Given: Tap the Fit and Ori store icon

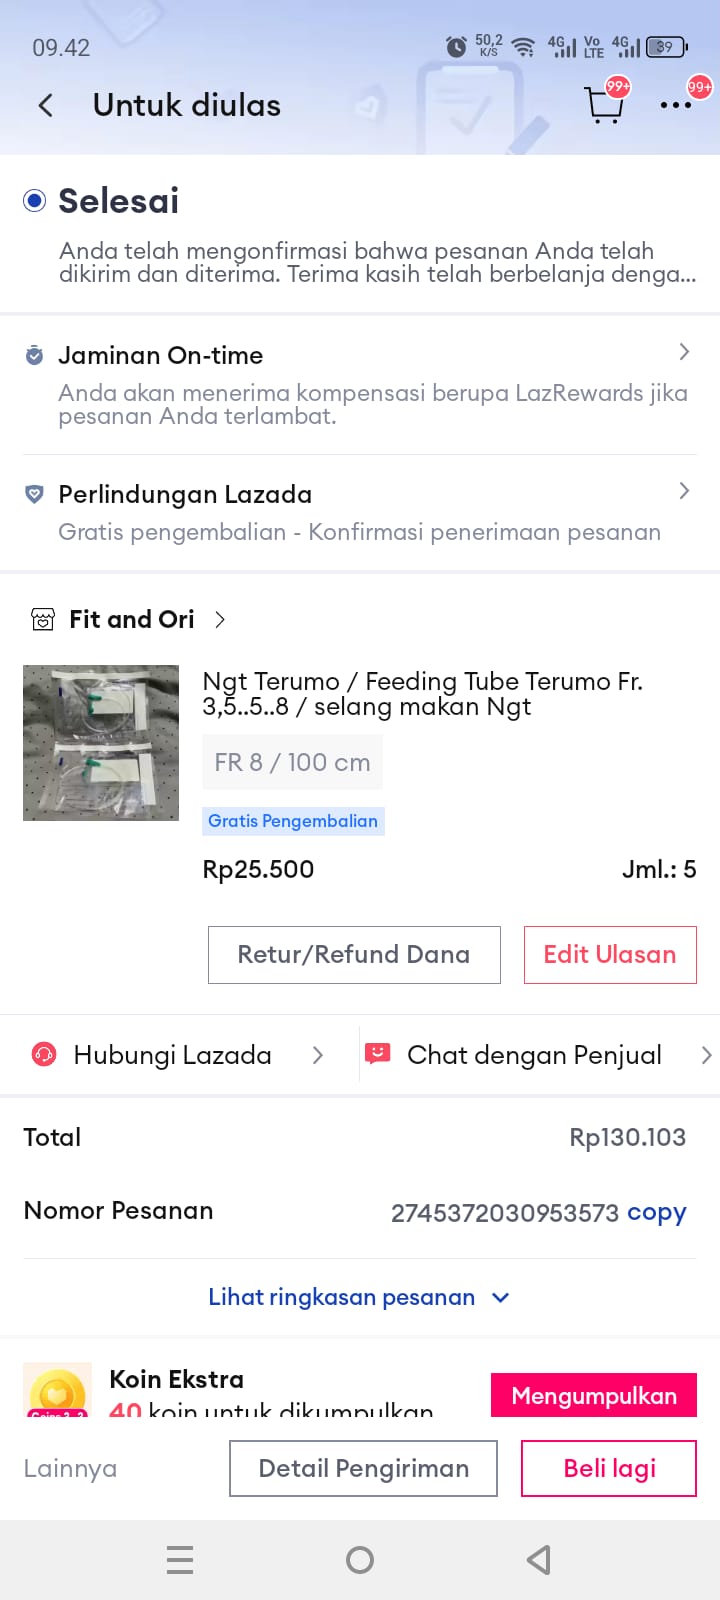Looking at the screenshot, I should 43,620.
